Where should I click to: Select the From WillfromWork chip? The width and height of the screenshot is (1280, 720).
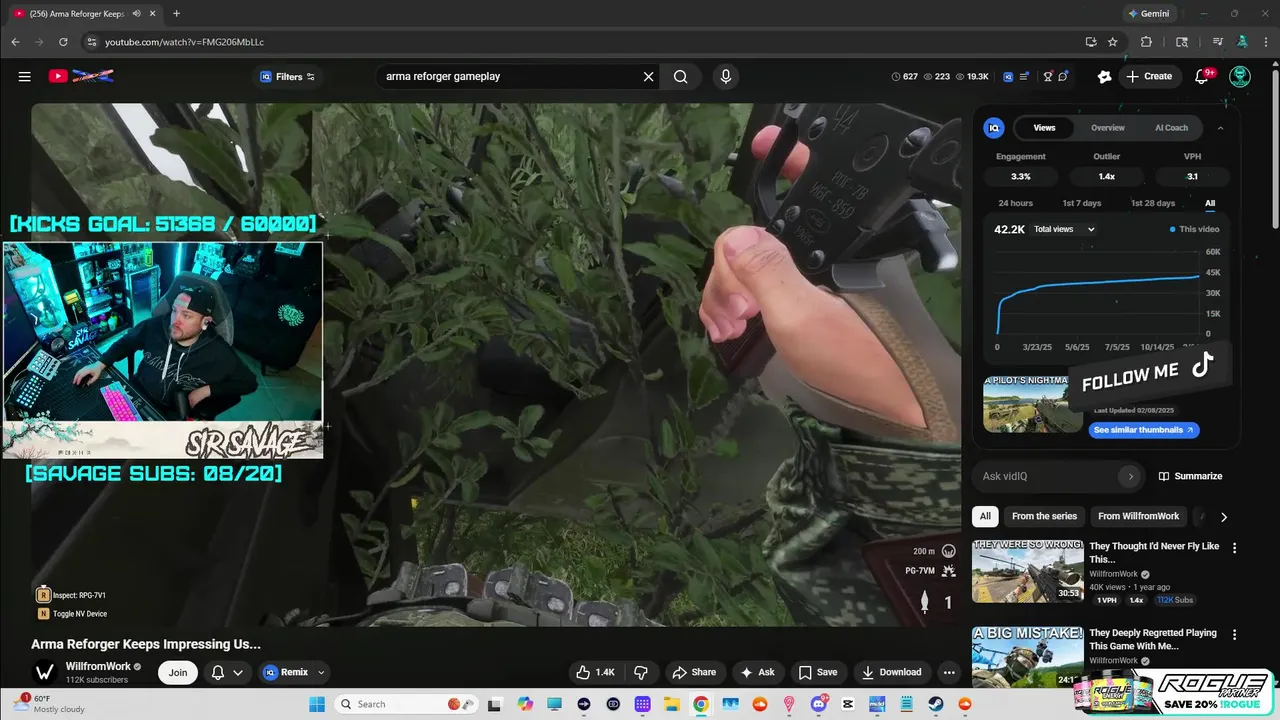(1138, 516)
